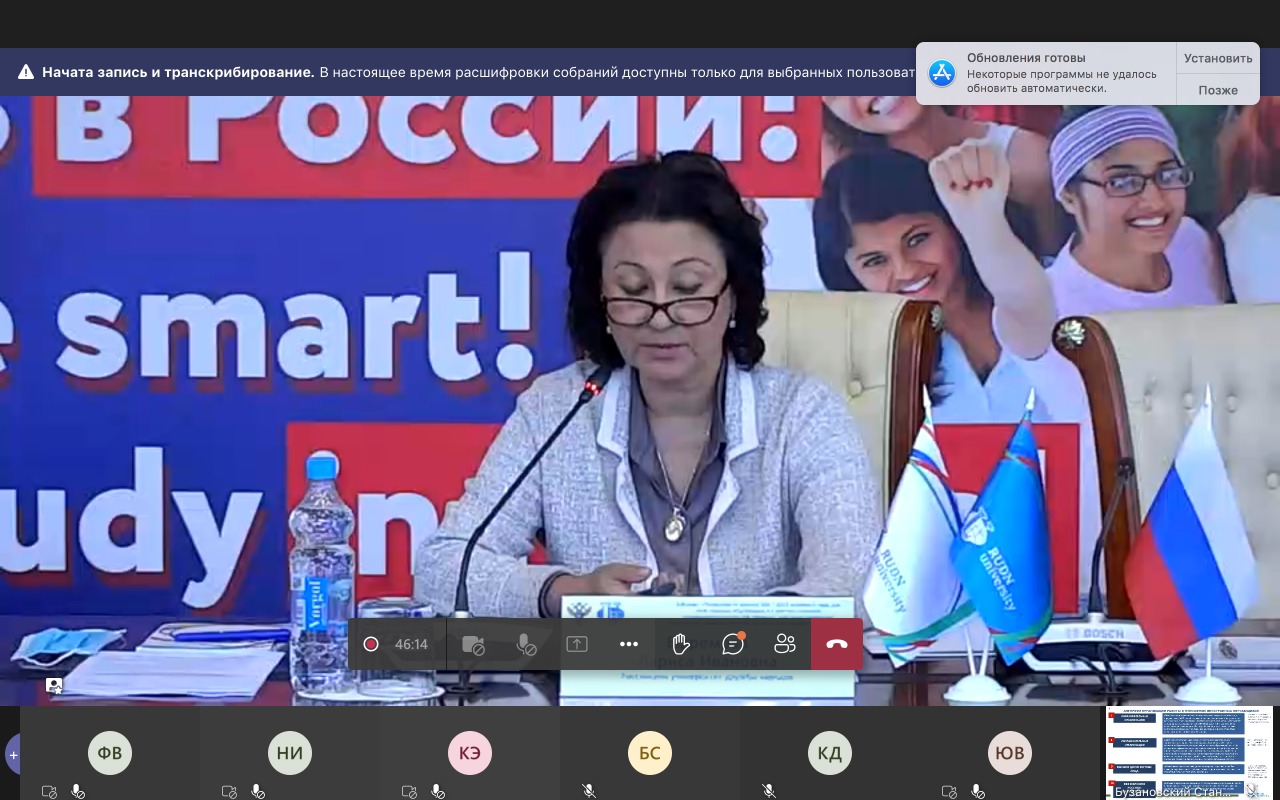Click the 46:14 meeting timer
This screenshot has width=1280, height=800.
(411, 644)
